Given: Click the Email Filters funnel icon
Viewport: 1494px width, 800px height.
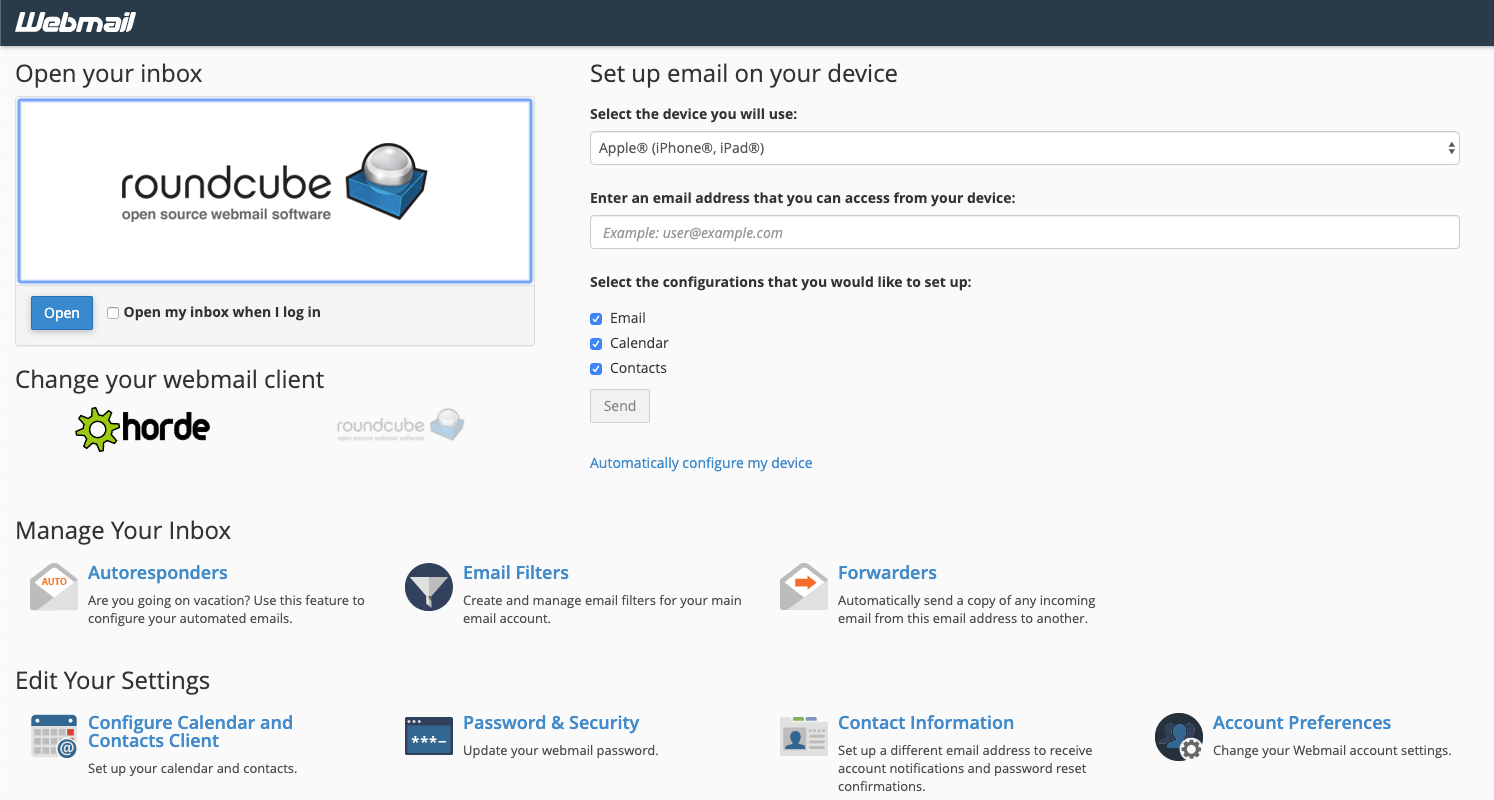Looking at the screenshot, I should tap(428, 588).
